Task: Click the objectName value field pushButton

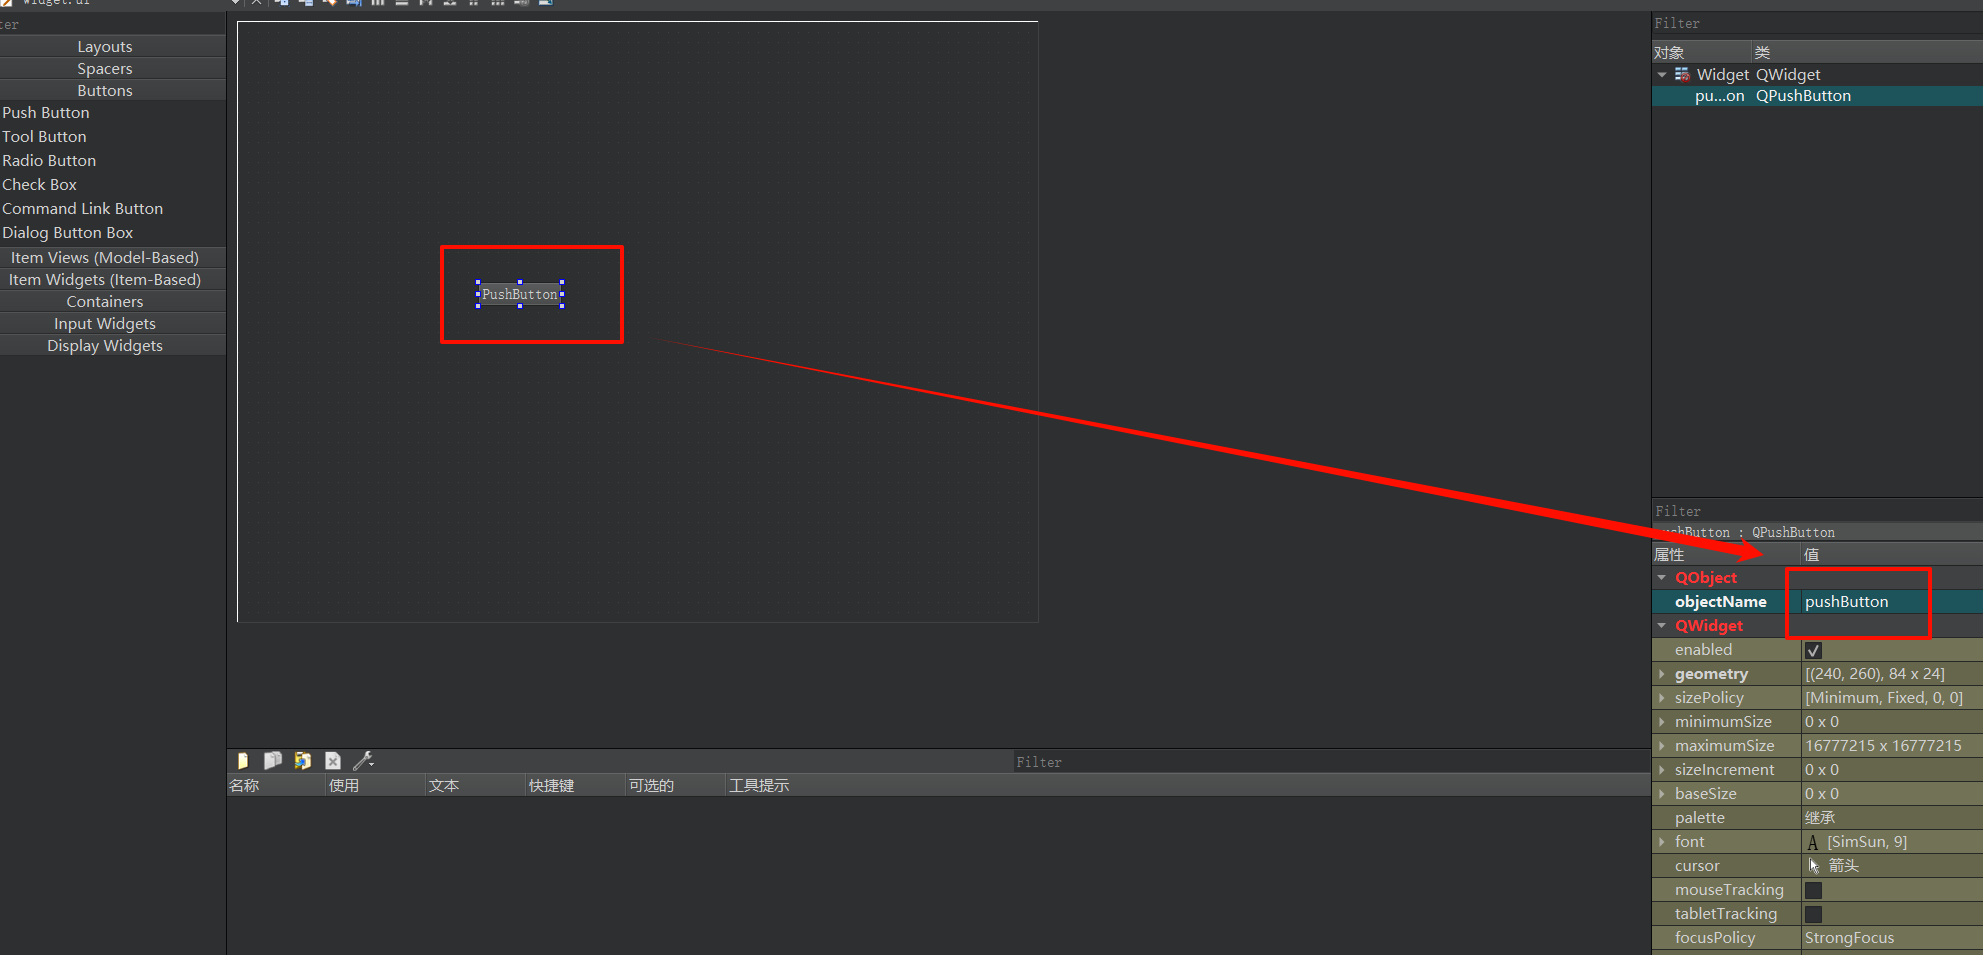Action: [x=1860, y=602]
